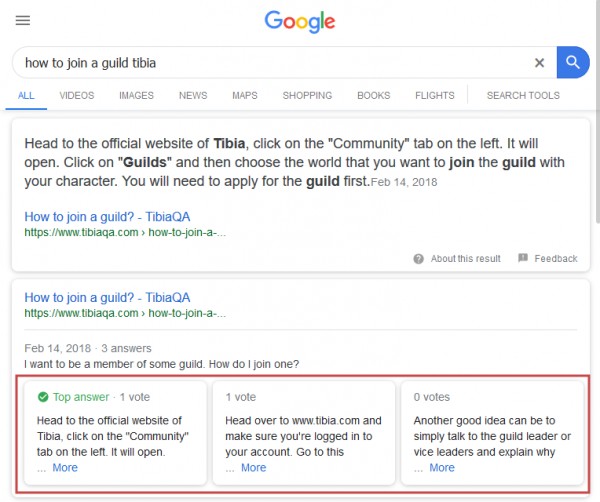Click the About this result question icon
Image resolution: width=600 pixels, height=502 pixels.
[418, 259]
